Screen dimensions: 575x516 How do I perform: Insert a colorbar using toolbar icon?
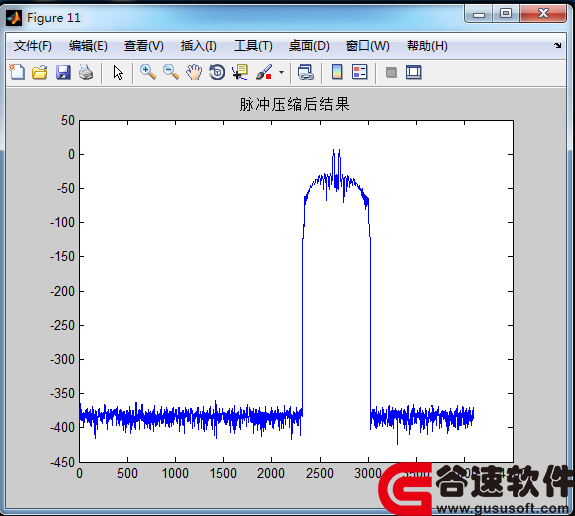pos(337,72)
